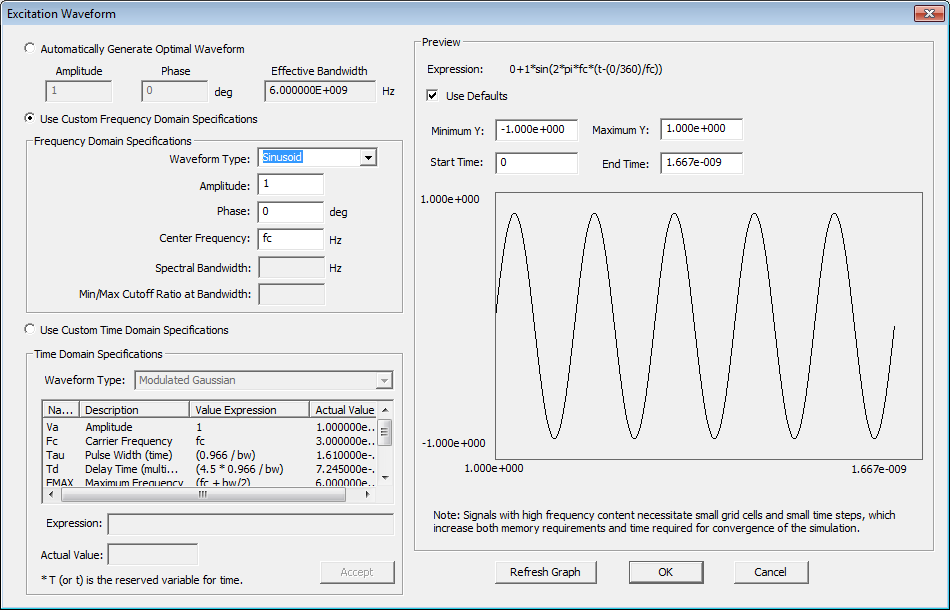Image resolution: width=950 pixels, height=610 pixels.
Task: Uncheck the Use Defaults checkbox
Action: point(432,96)
